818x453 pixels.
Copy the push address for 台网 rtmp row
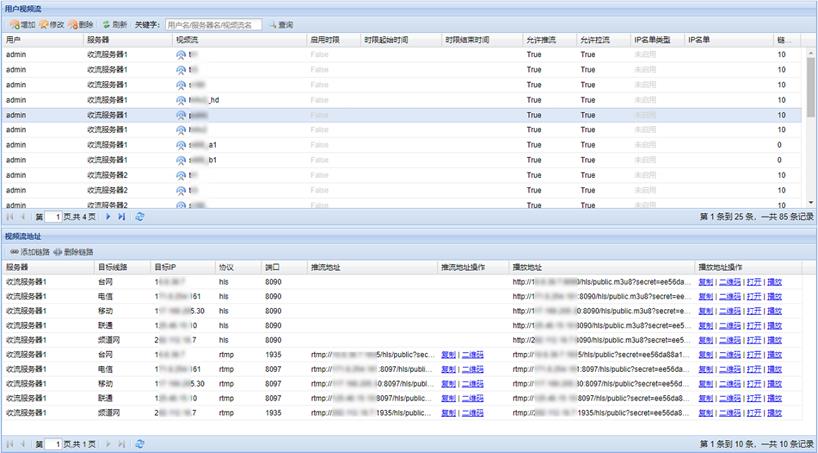pos(448,355)
